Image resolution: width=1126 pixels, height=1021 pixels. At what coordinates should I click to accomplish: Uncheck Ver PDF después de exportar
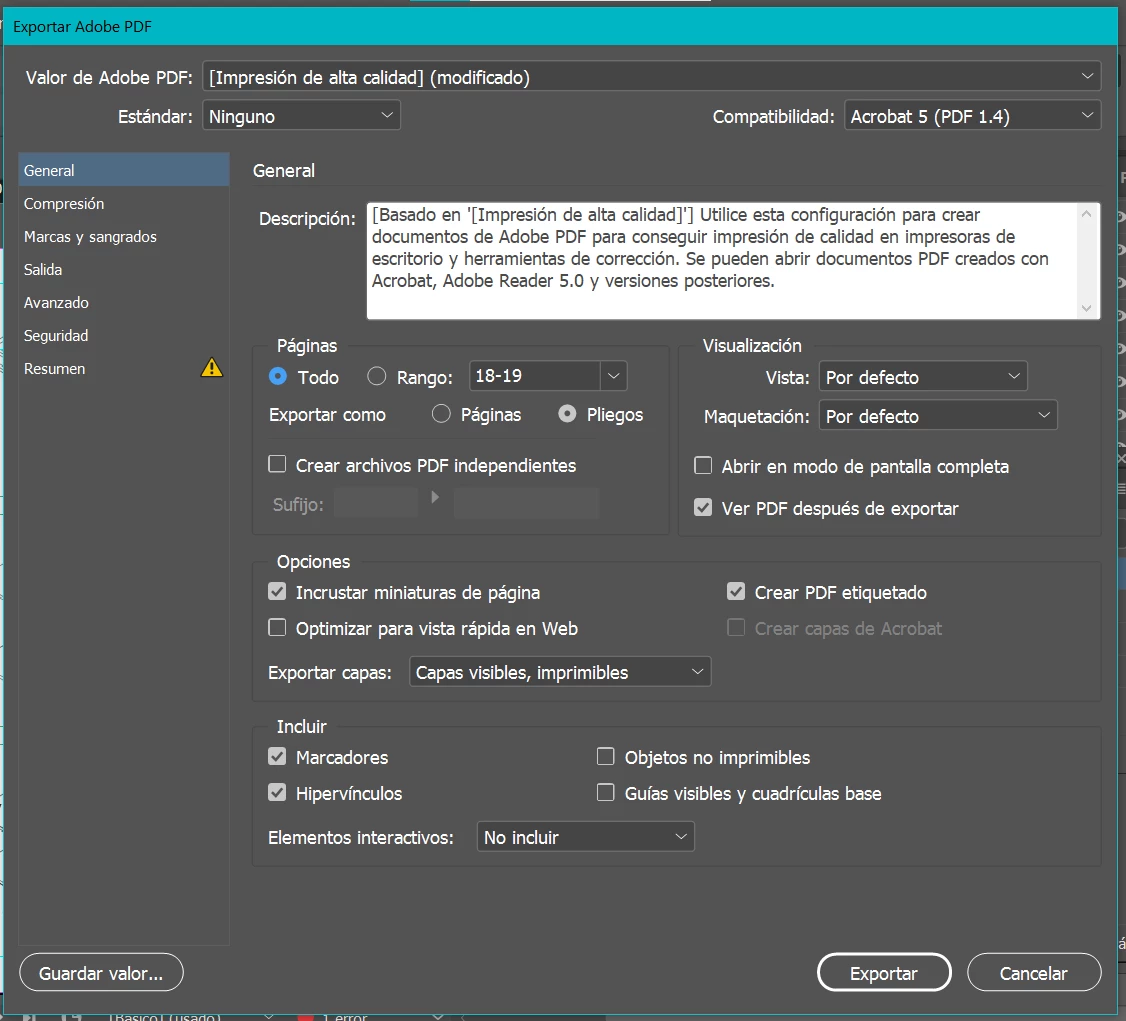pos(703,508)
